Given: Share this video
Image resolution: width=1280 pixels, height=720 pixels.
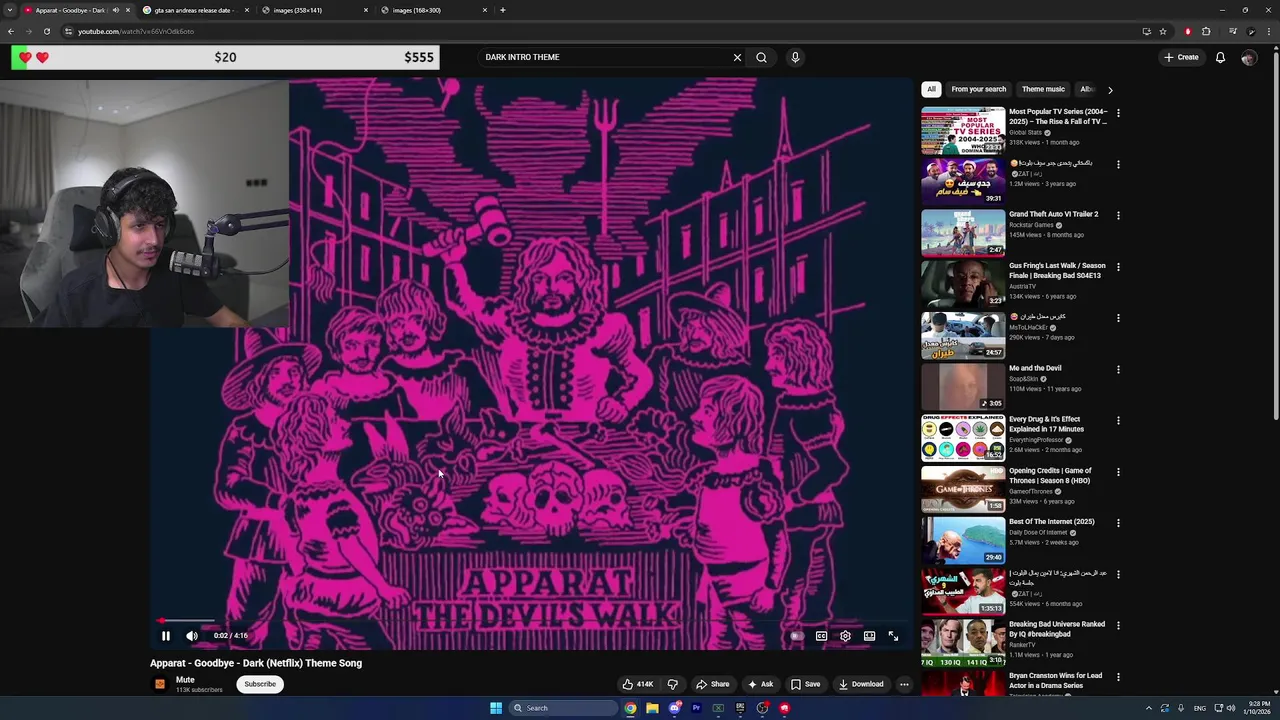Looking at the screenshot, I should click(713, 684).
